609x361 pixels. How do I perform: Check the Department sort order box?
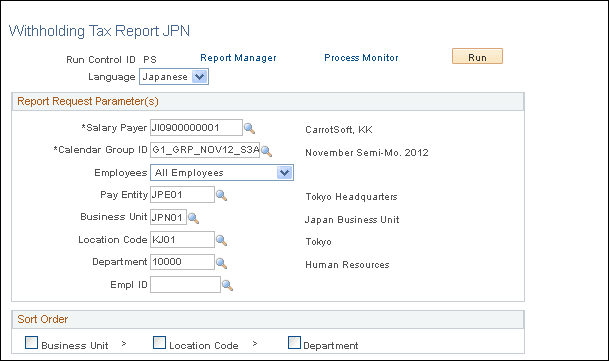click(x=294, y=343)
